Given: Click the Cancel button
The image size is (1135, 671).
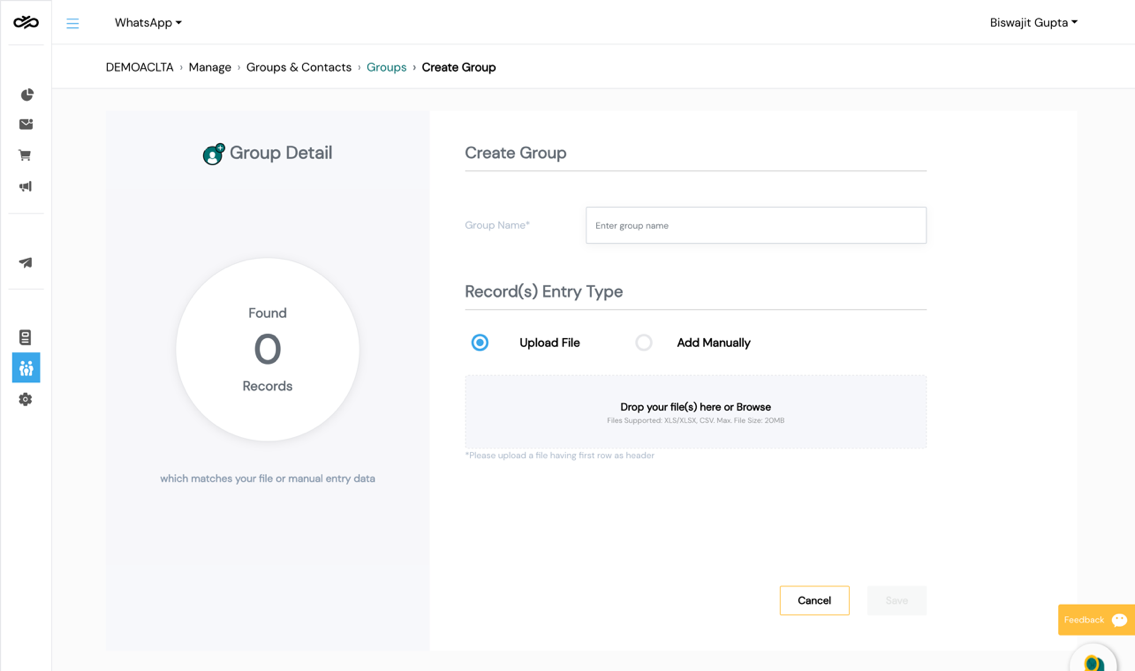Looking at the screenshot, I should [x=814, y=601].
